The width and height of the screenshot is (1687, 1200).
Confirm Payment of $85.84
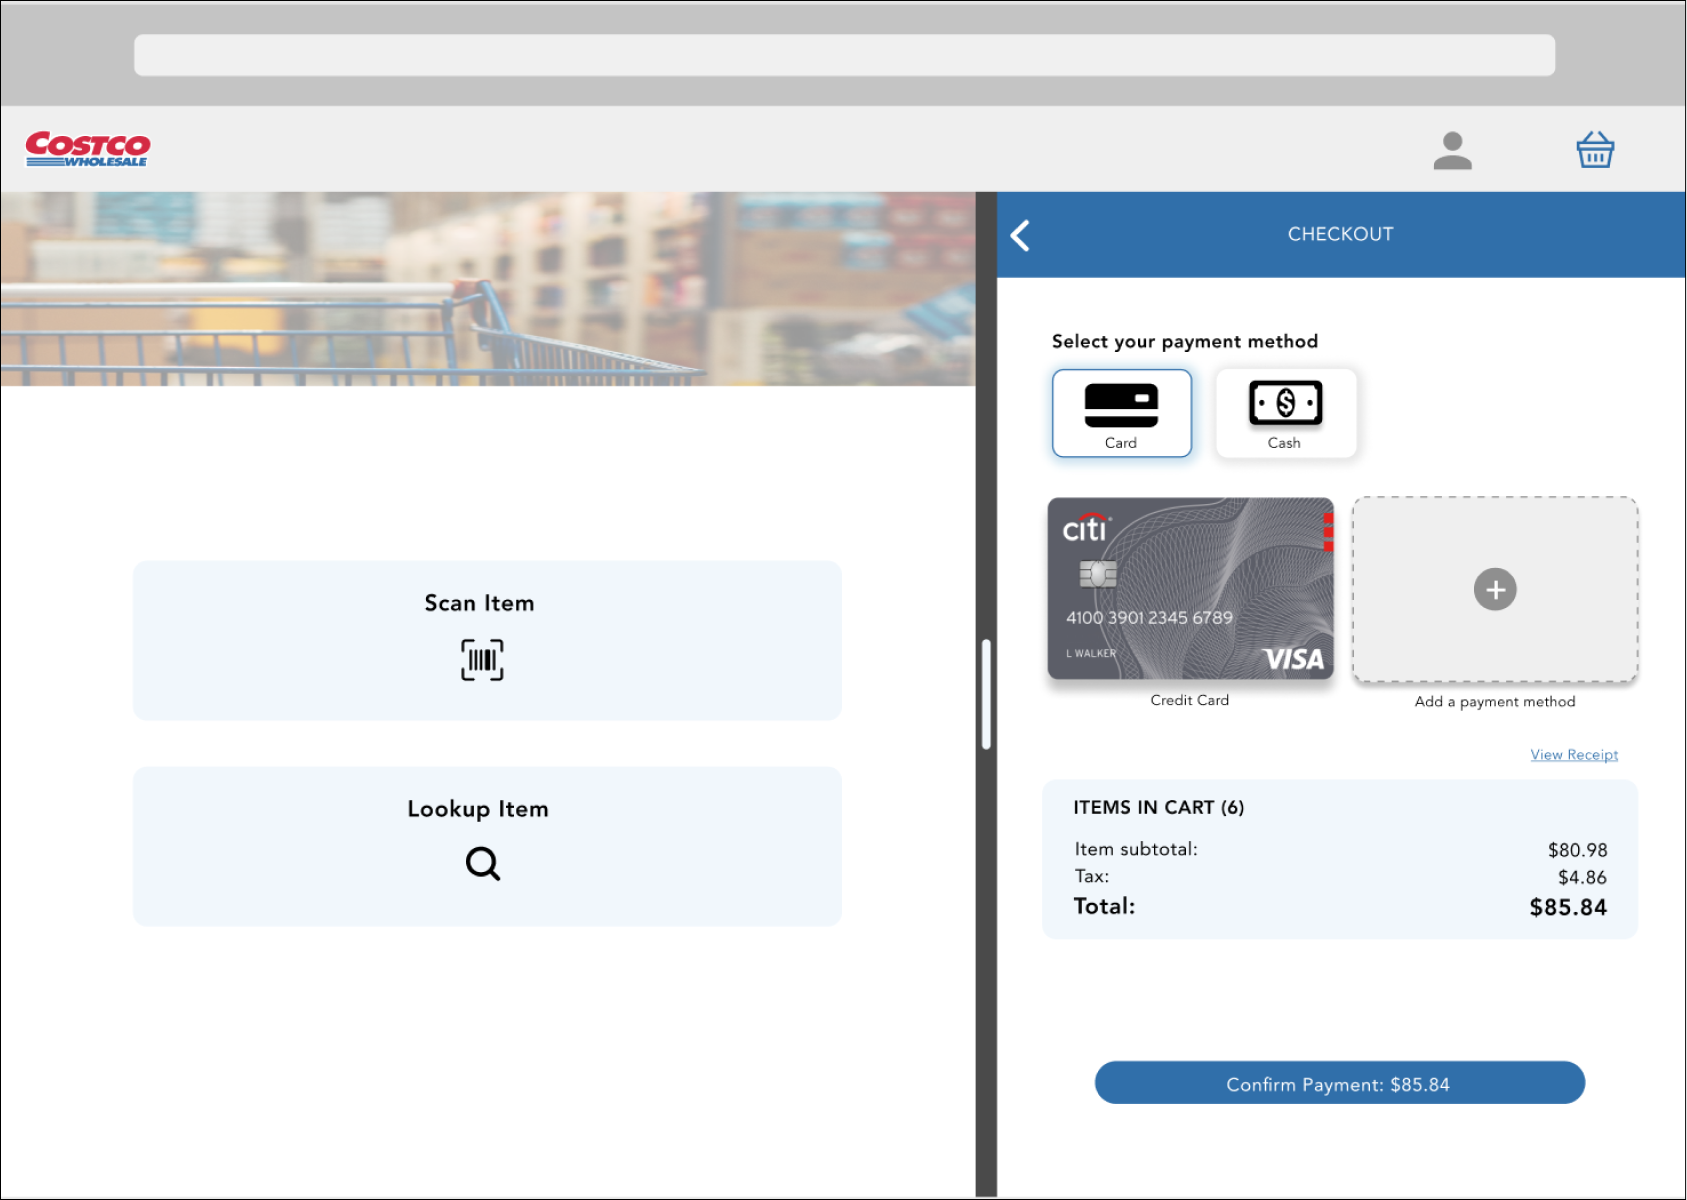[x=1339, y=1083]
